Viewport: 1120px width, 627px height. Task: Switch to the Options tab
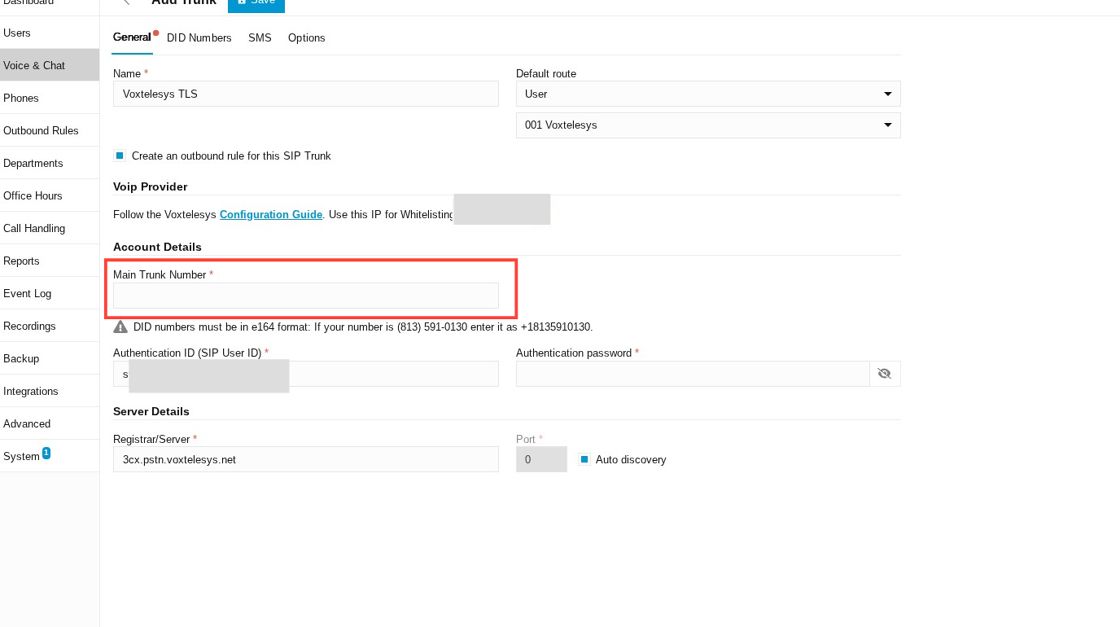point(306,38)
